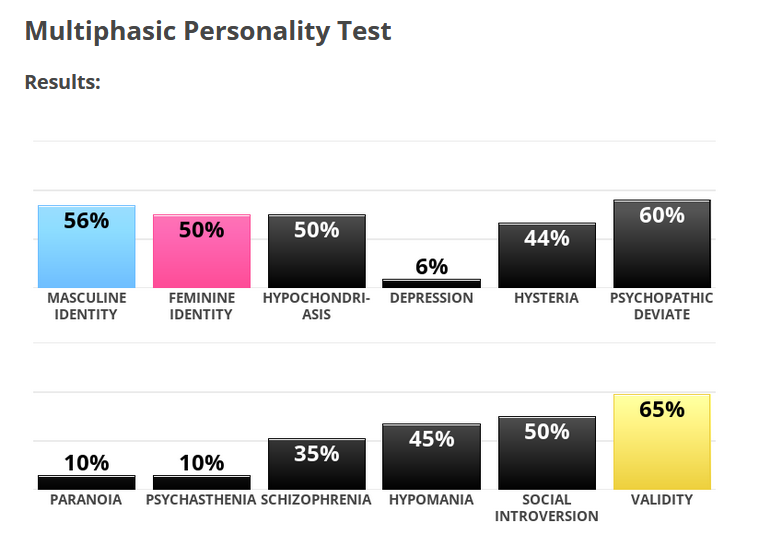Select the Hypochondriasis 50% bar
The image size is (760, 545).
coord(316,251)
